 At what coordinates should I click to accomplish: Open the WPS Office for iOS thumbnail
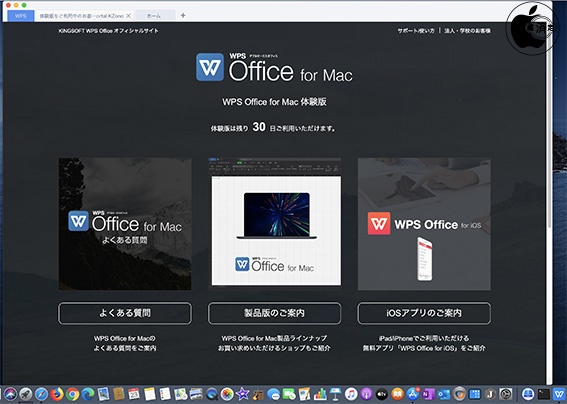(424, 224)
